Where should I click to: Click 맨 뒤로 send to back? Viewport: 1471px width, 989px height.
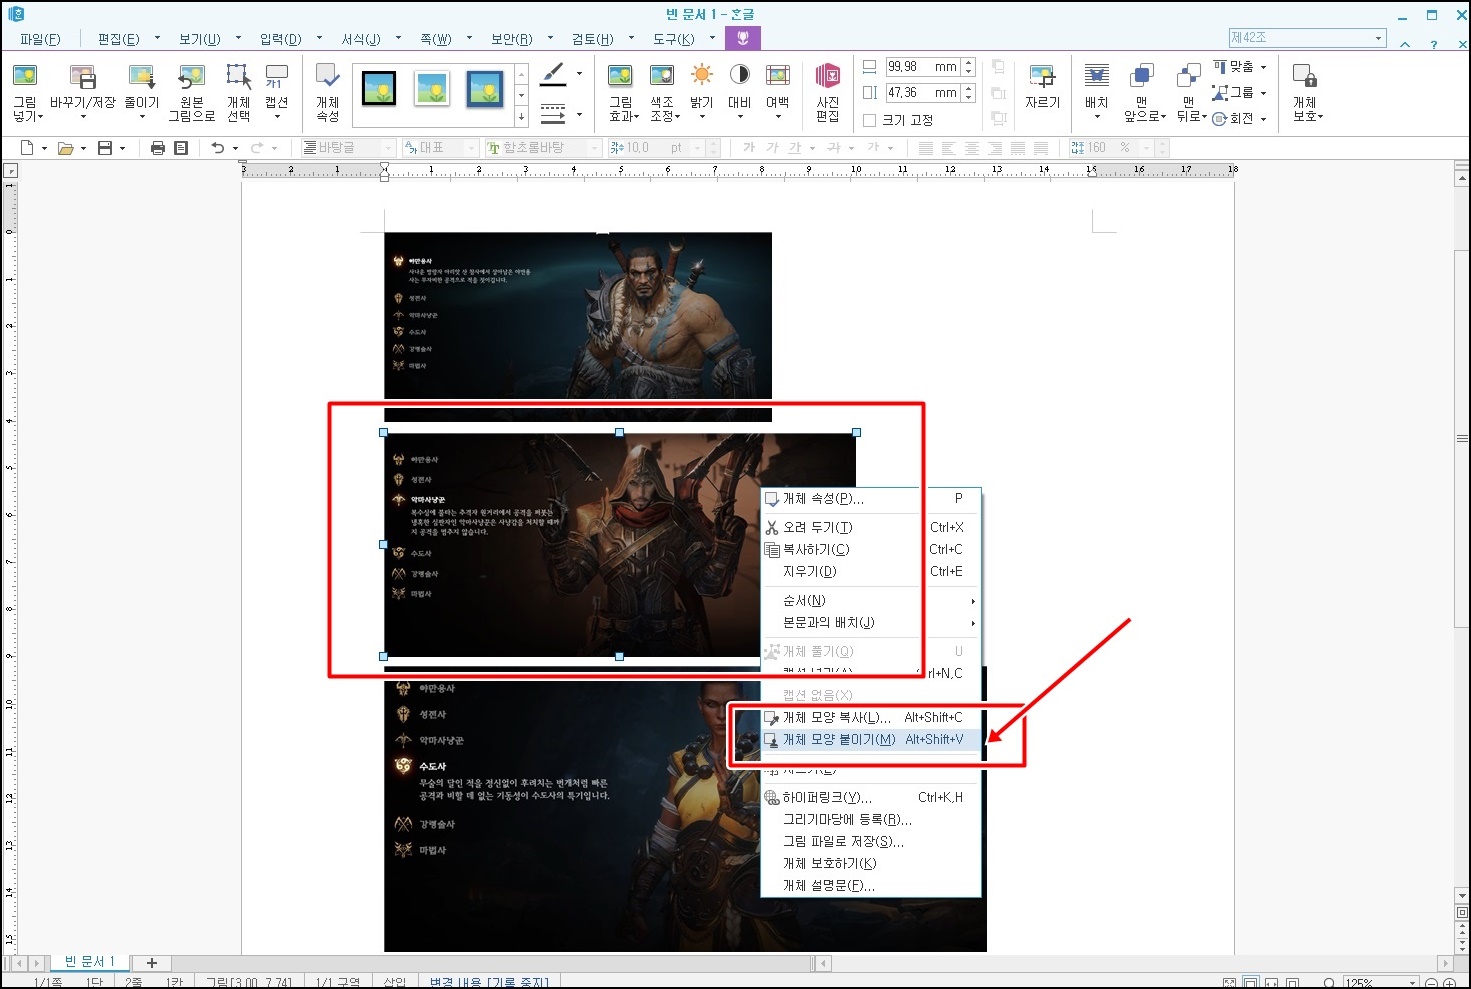click(x=1189, y=91)
